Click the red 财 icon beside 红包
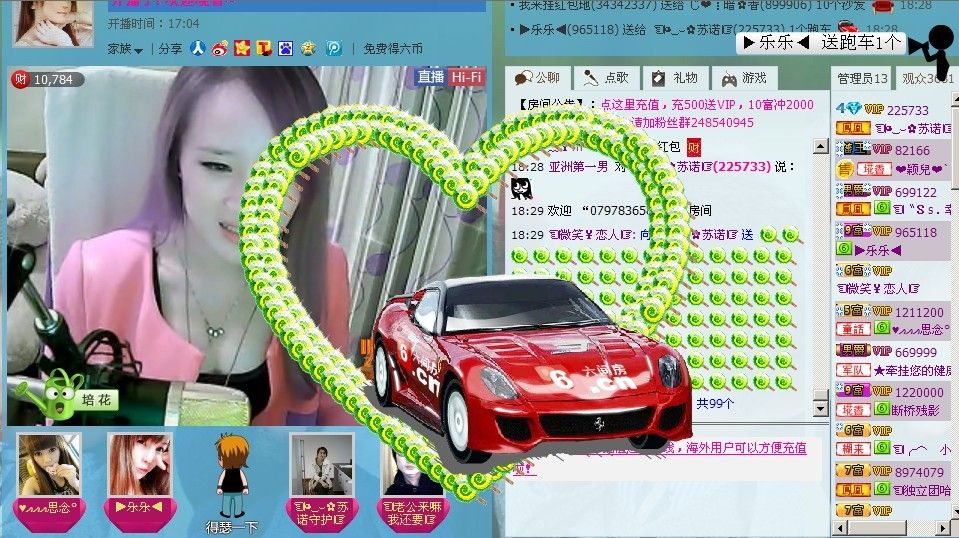The width and height of the screenshot is (959, 538). point(693,147)
